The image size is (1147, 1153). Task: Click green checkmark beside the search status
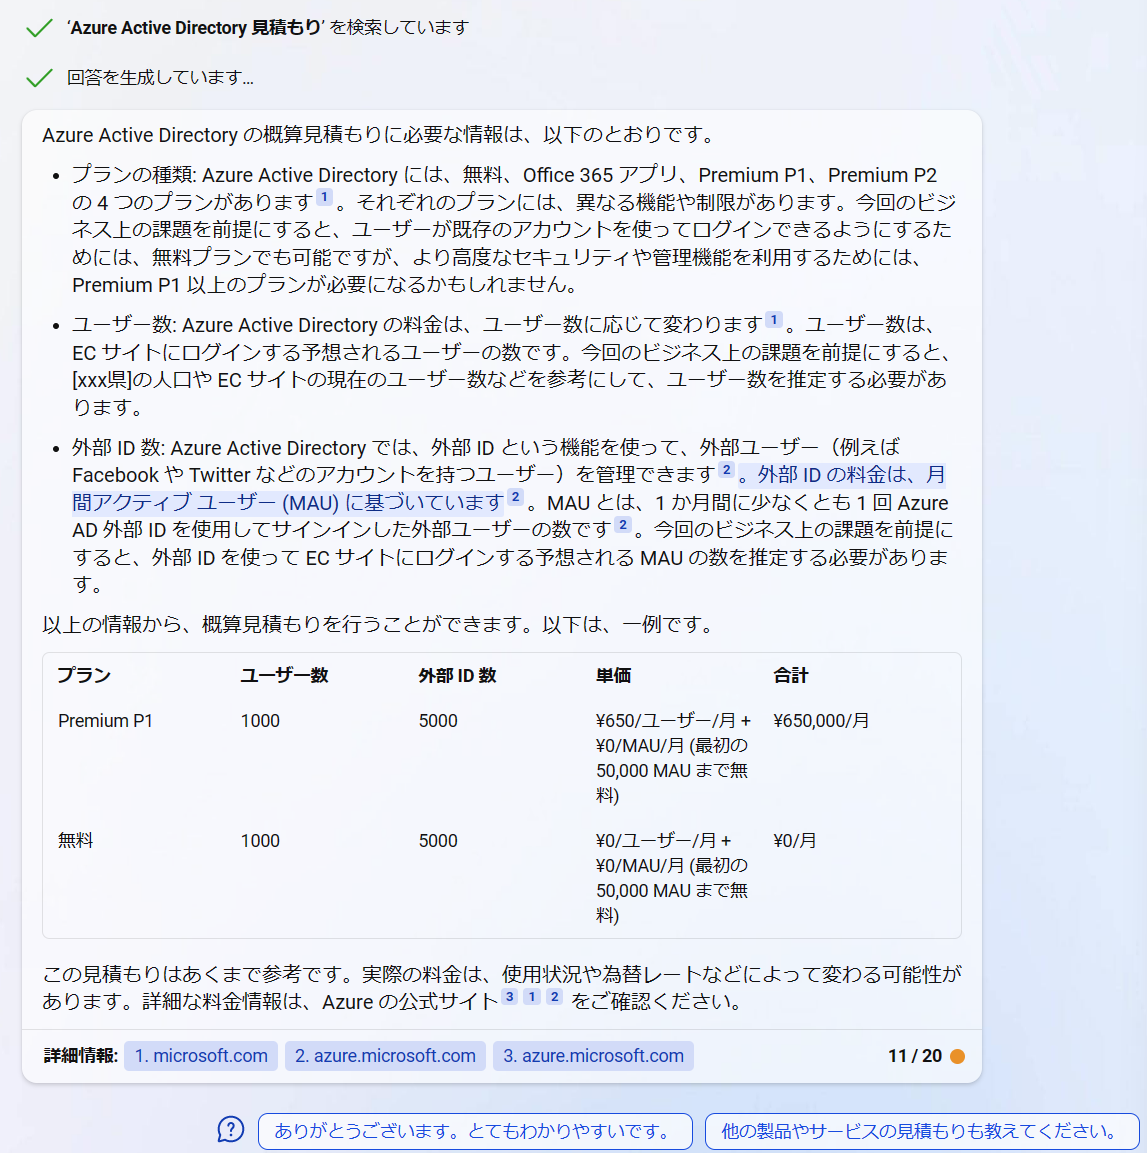pyautogui.click(x=39, y=28)
